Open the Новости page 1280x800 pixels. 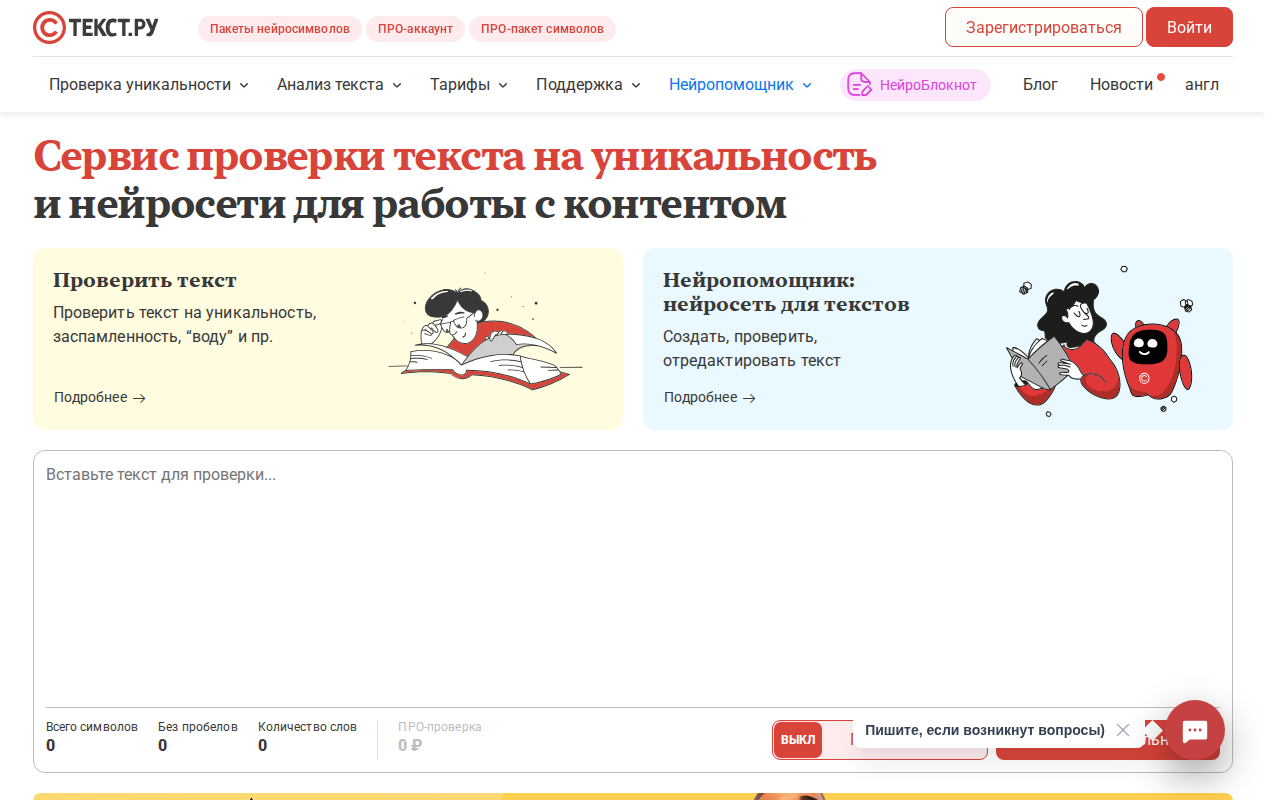(x=1121, y=85)
